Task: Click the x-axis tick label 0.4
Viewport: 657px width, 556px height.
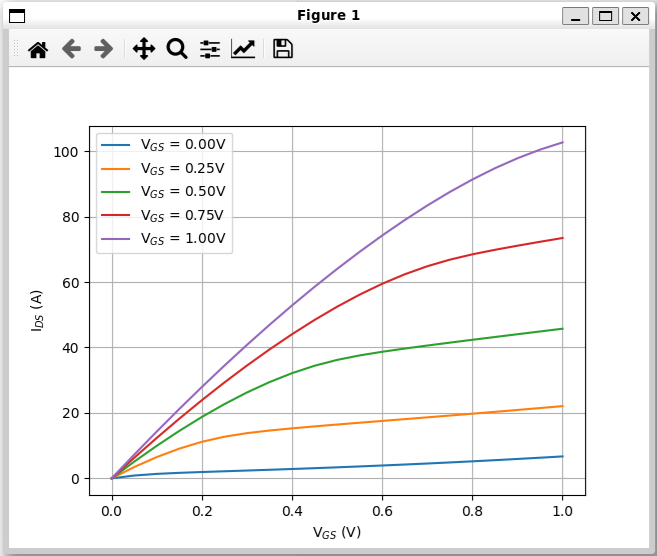Action: tap(292, 511)
